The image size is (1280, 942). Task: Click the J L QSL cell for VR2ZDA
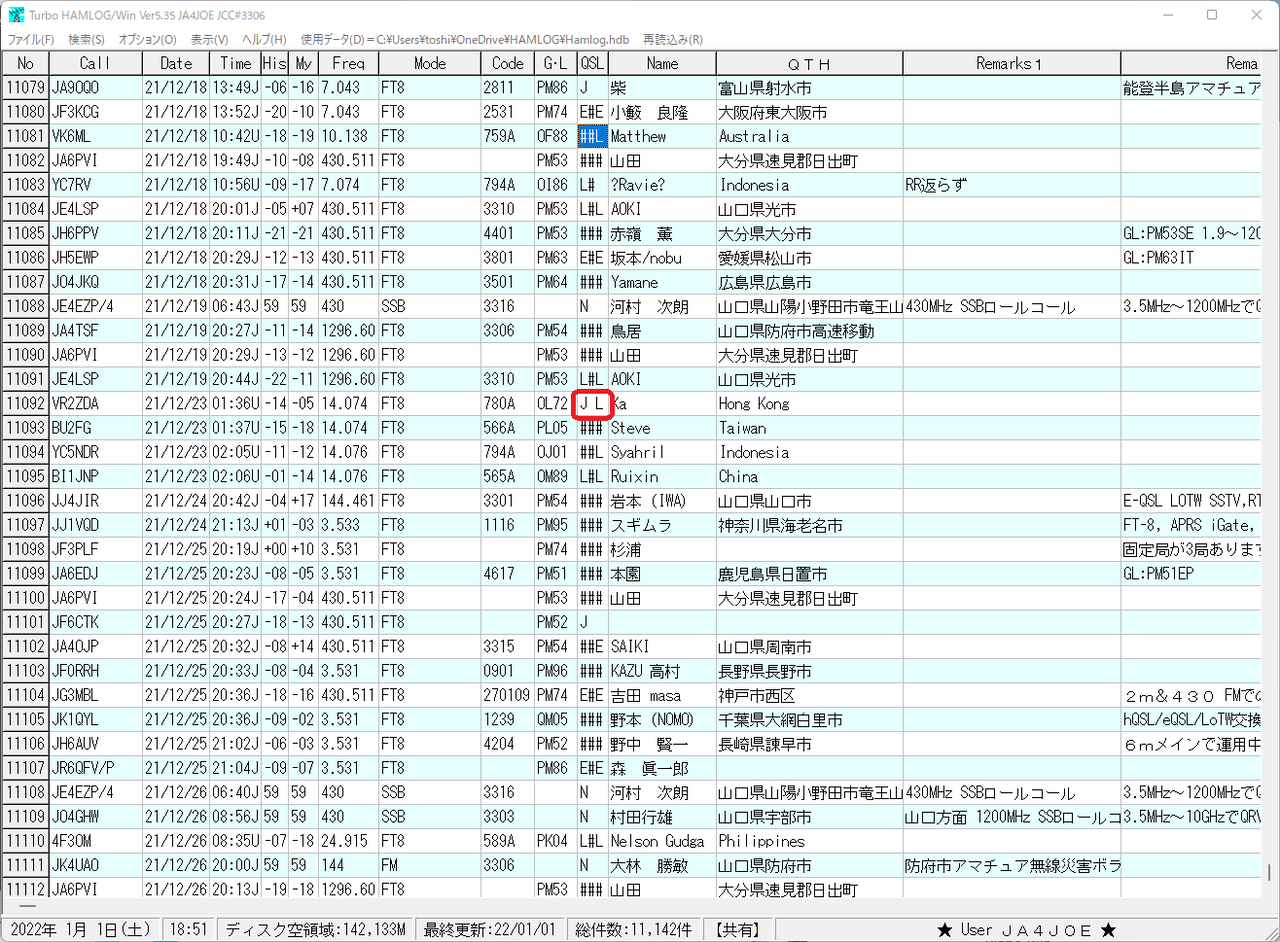click(592, 404)
